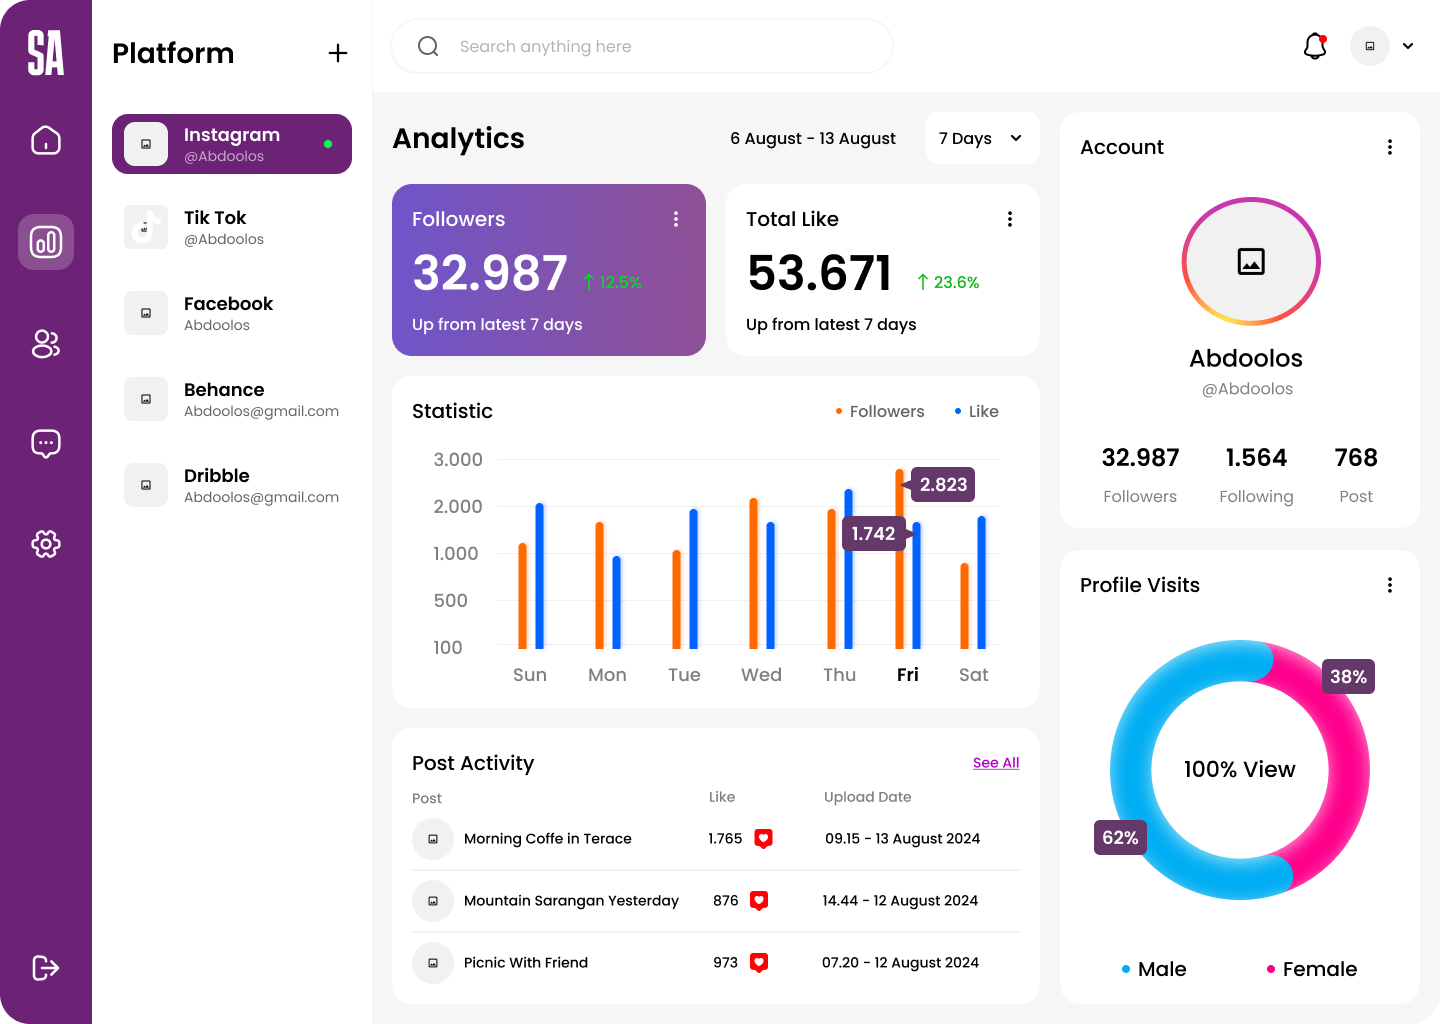Viewport: 1440px width, 1024px height.
Task: Click the search magnifier icon
Action: pyautogui.click(x=428, y=46)
